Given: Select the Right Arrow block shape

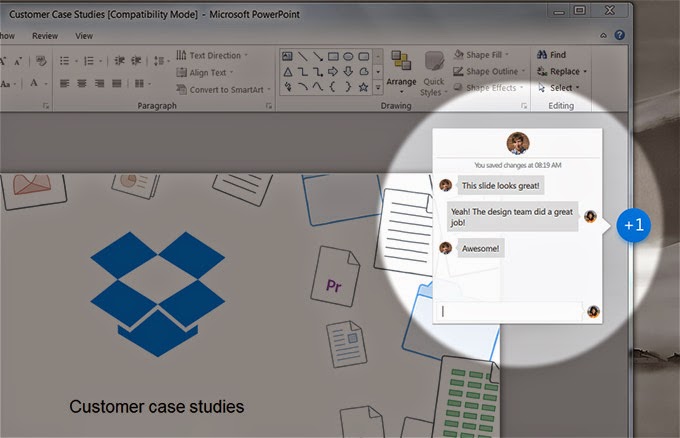Looking at the screenshot, I should [333, 72].
